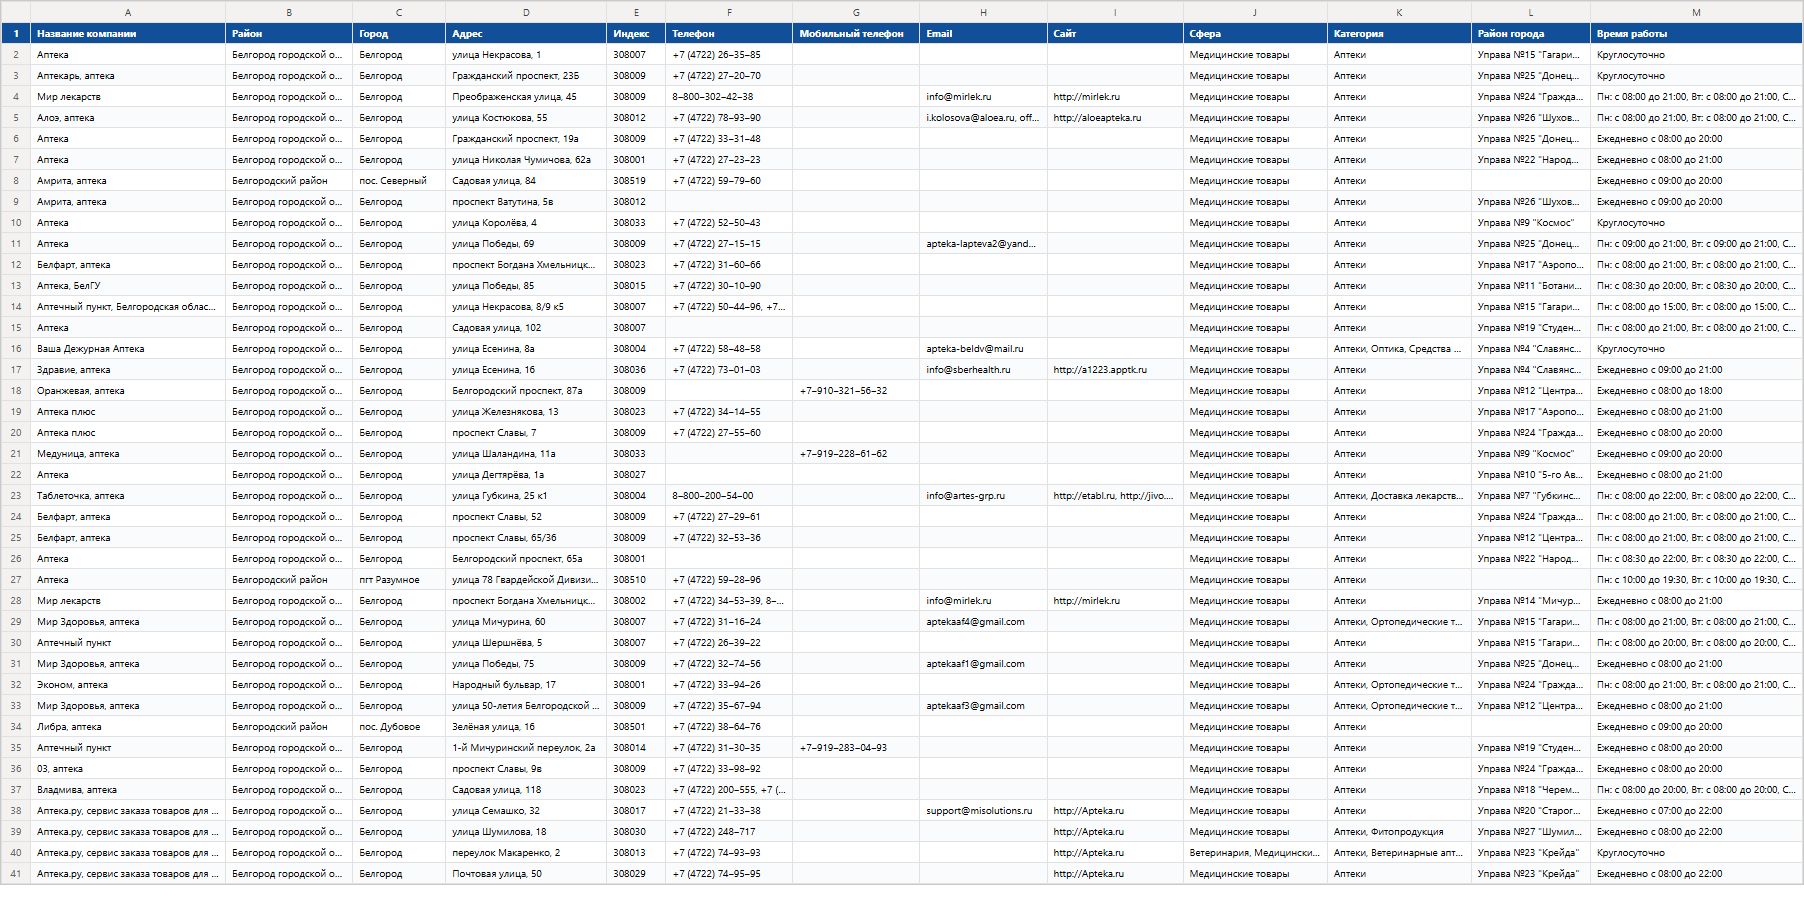This screenshot has width=1804, height=902.
Task: Click category cell 'Аптеки, Фитопродукция'
Action: pos(1399,832)
